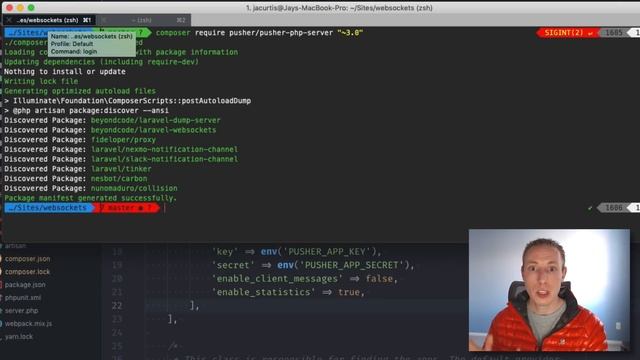Click the 'Profile: Default' line in the tab tooltip
This screenshot has height=360, width=640.
coord(72,44)
